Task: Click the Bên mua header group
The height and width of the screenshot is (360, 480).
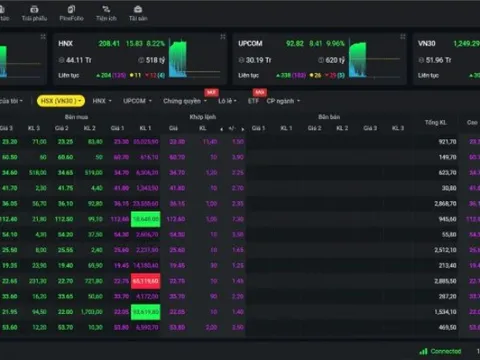Action: (76, 117)
